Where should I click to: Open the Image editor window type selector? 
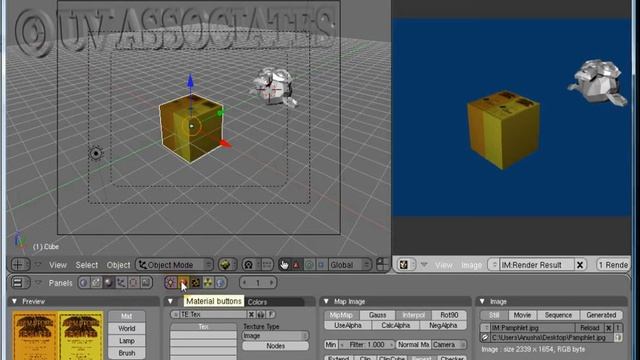tap(406, 264)
